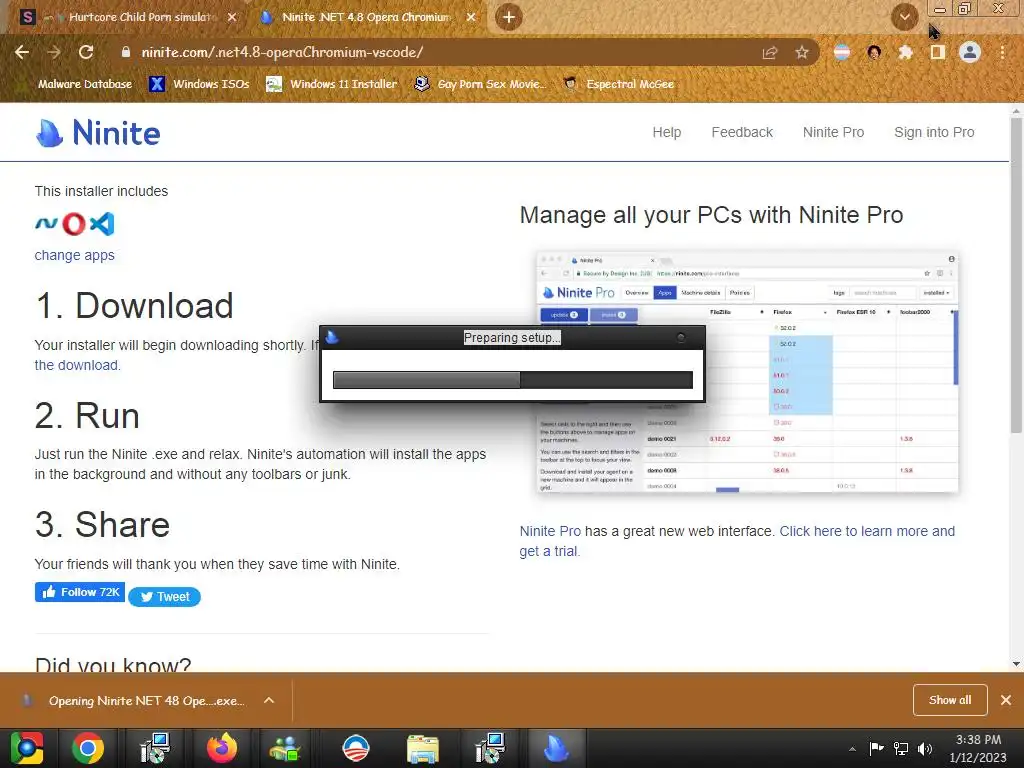The image size is (1024, 768).
Task: Click the Ninite logo
Action: click(x=98, y=133)
